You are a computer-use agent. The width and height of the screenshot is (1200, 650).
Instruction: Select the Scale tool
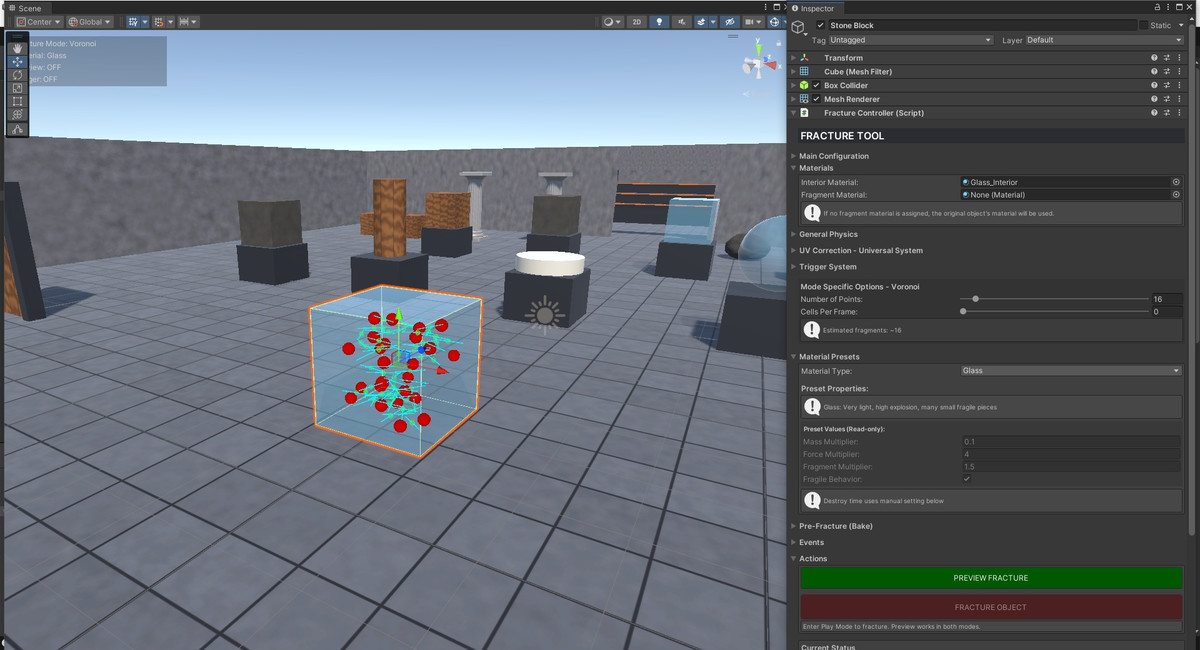pyautogui.click(x=18, y=88)
